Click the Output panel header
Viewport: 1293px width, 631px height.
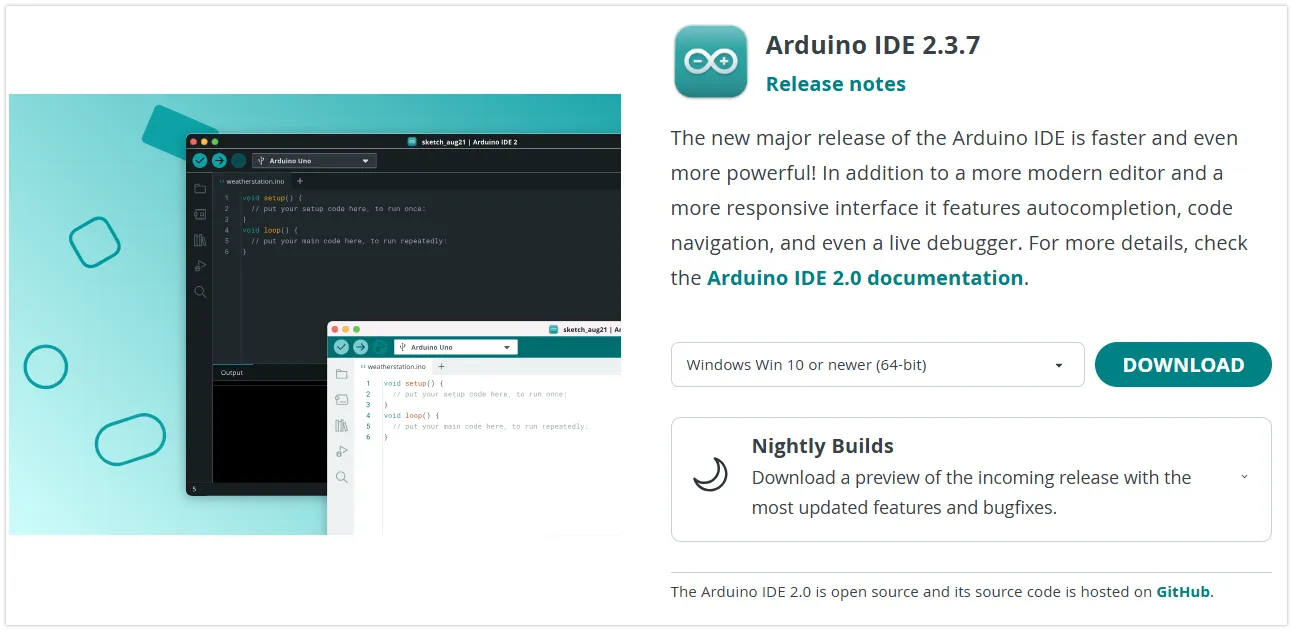pos(232,372)
